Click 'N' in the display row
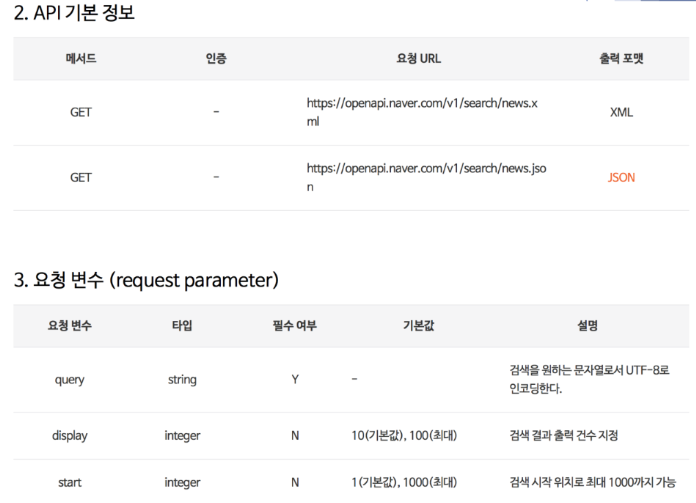The width and height of the screenshot is (696, 503). point(295,436)
